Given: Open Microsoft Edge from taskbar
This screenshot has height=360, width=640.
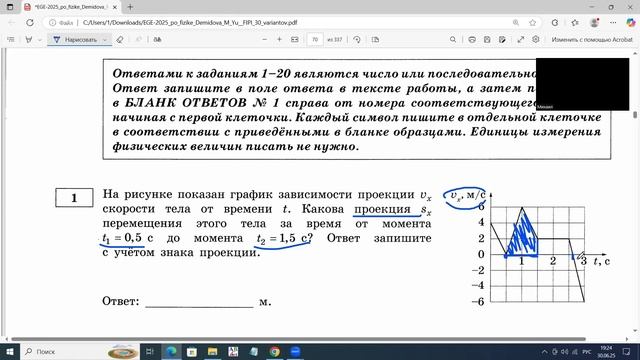Looking at the screenshot, I should 171,351.
